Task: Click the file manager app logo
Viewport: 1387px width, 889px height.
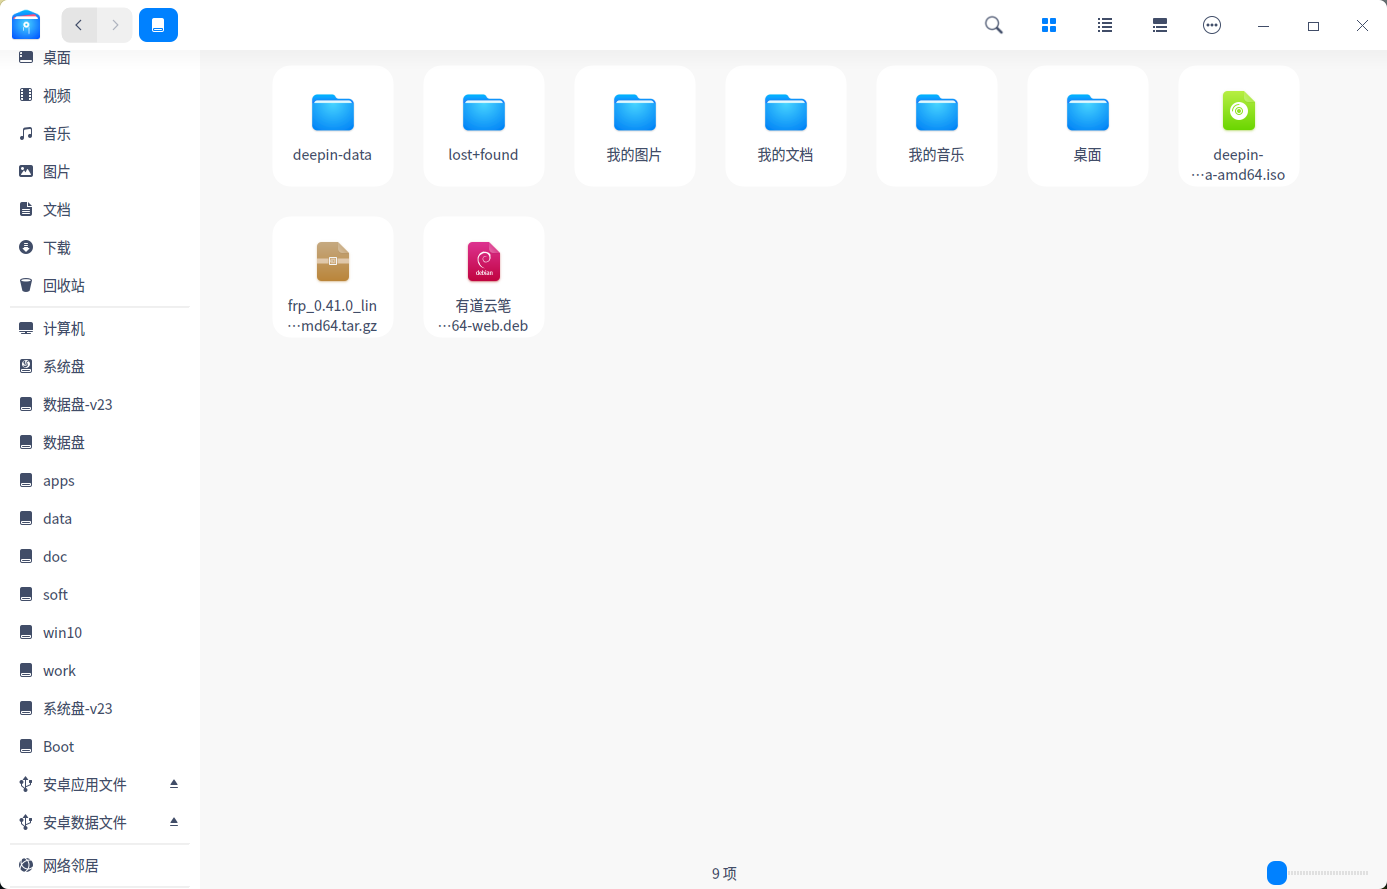Action: [x=26, y=25]
